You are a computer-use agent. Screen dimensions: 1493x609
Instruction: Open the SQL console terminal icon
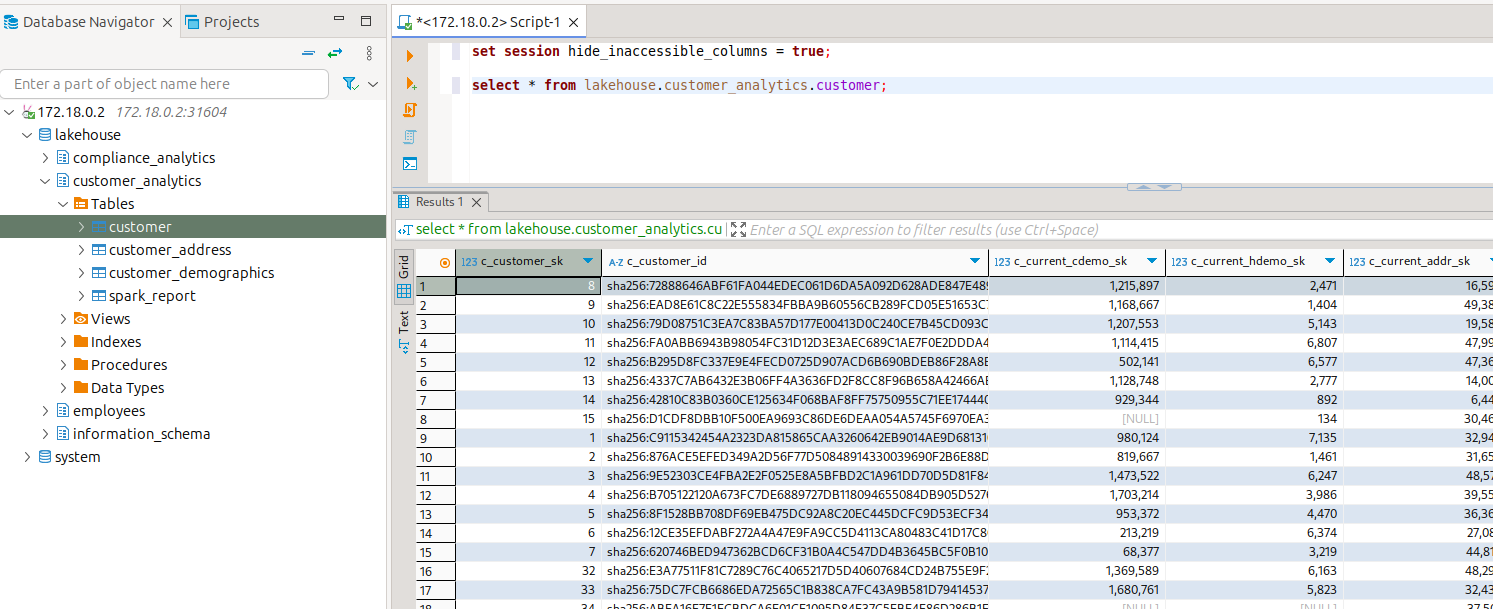410,164
